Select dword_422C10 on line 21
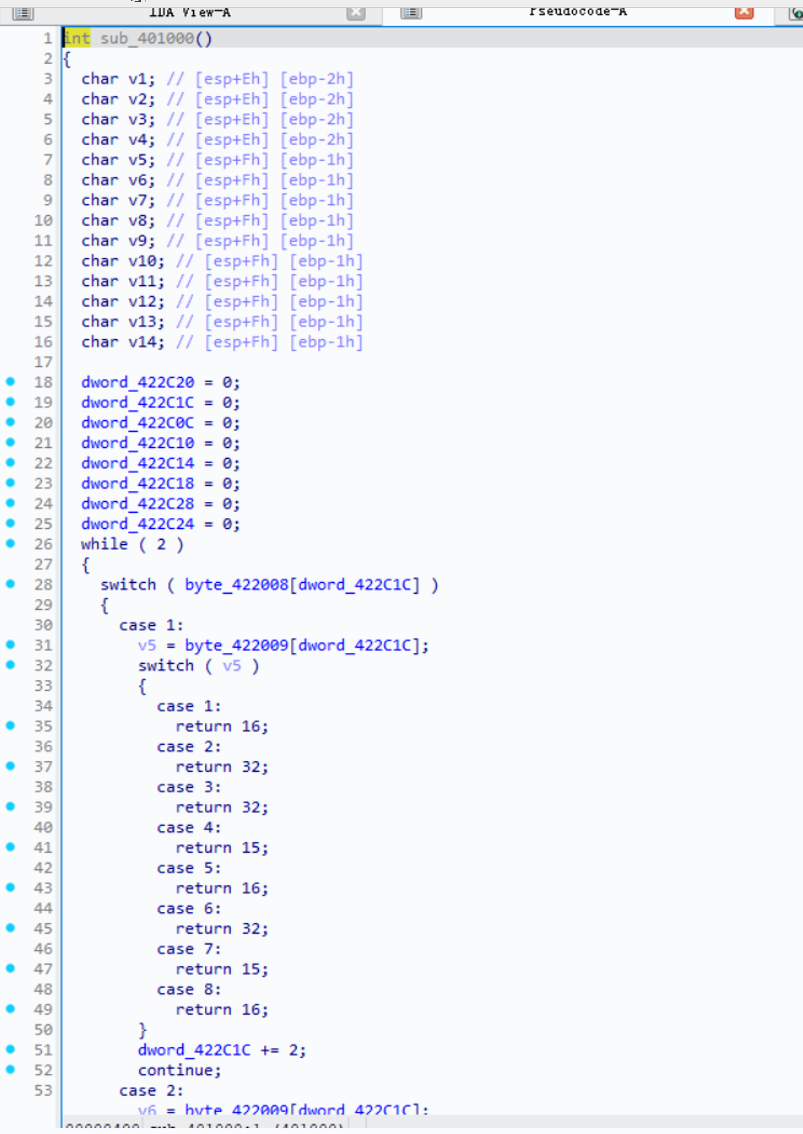 (x=137, y=443)
